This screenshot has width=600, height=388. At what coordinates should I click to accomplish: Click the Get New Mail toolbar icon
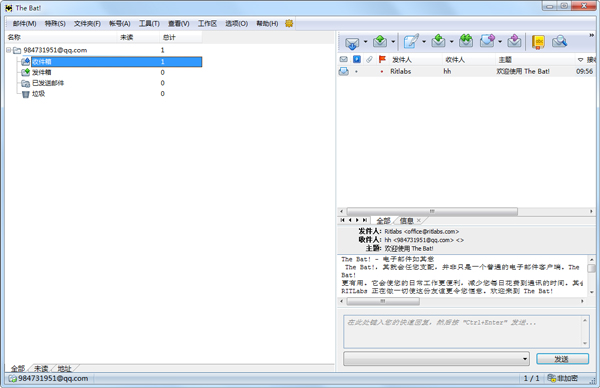[x=352, y=42]
